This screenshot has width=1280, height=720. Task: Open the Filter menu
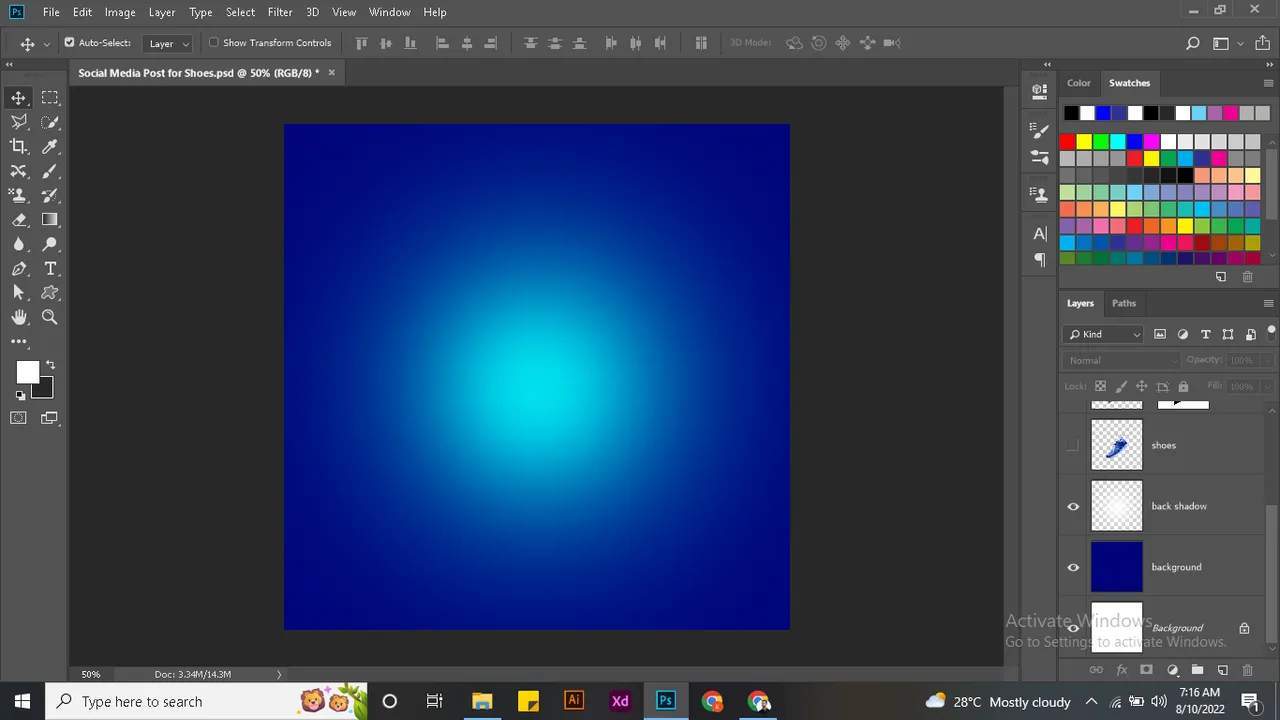(x=280, y=12)
